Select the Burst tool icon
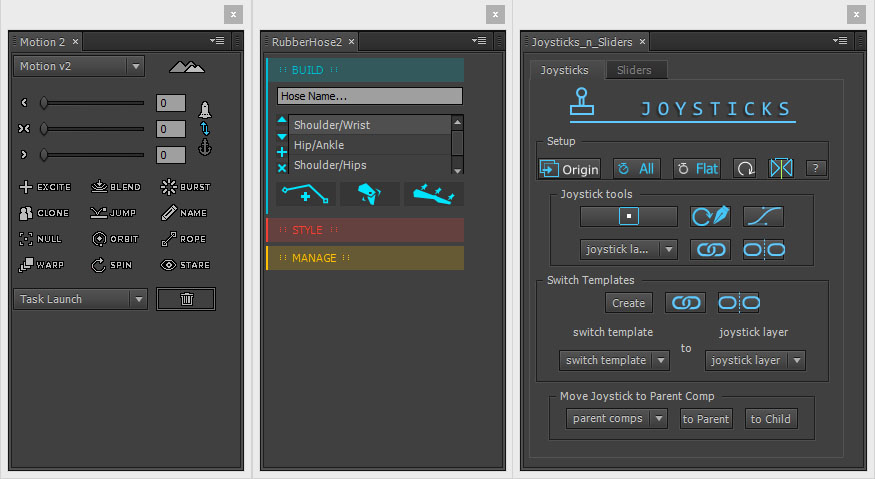 point(185,187)
